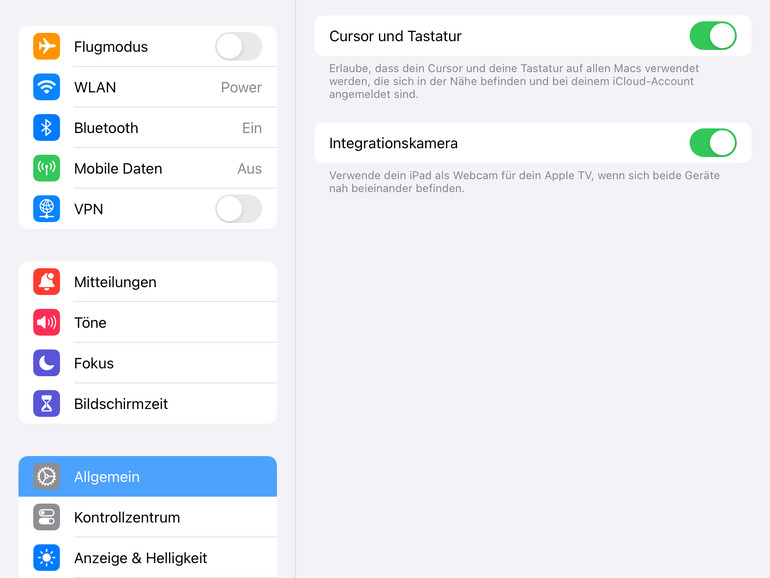Turn on the VPN switch
The image size is (770, 578).
pos(238,209)
